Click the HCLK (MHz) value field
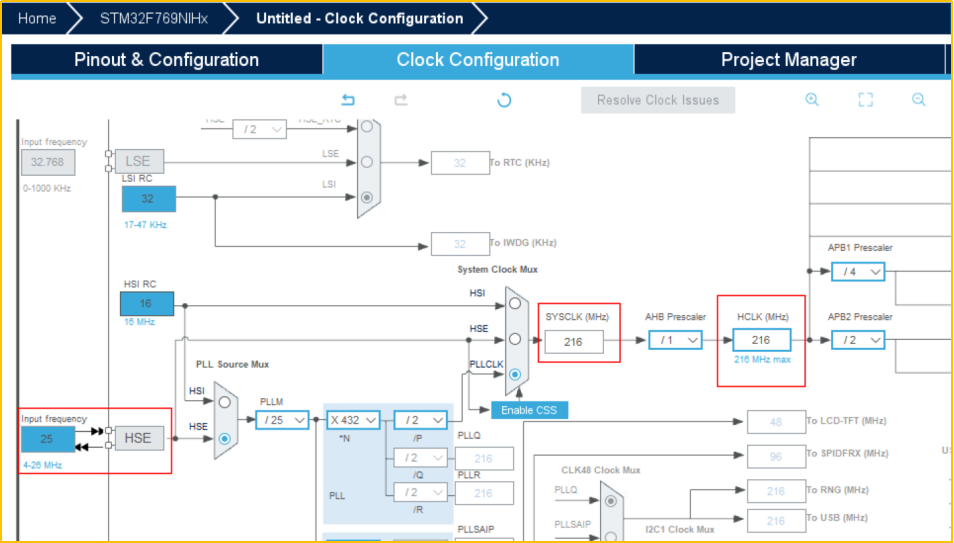 pyautogui.click(x=761, y=340)
